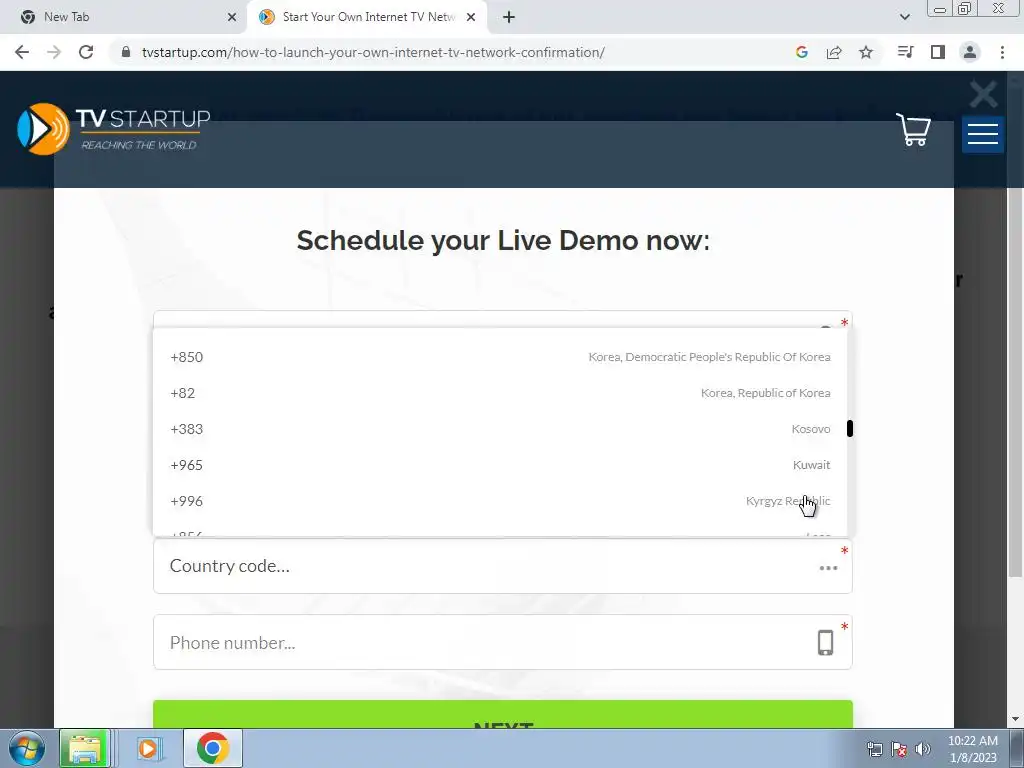The height and width of the screenshot is (768, 1024).
Task: Open File Explorer from taskbar
Action: [84, 748]
